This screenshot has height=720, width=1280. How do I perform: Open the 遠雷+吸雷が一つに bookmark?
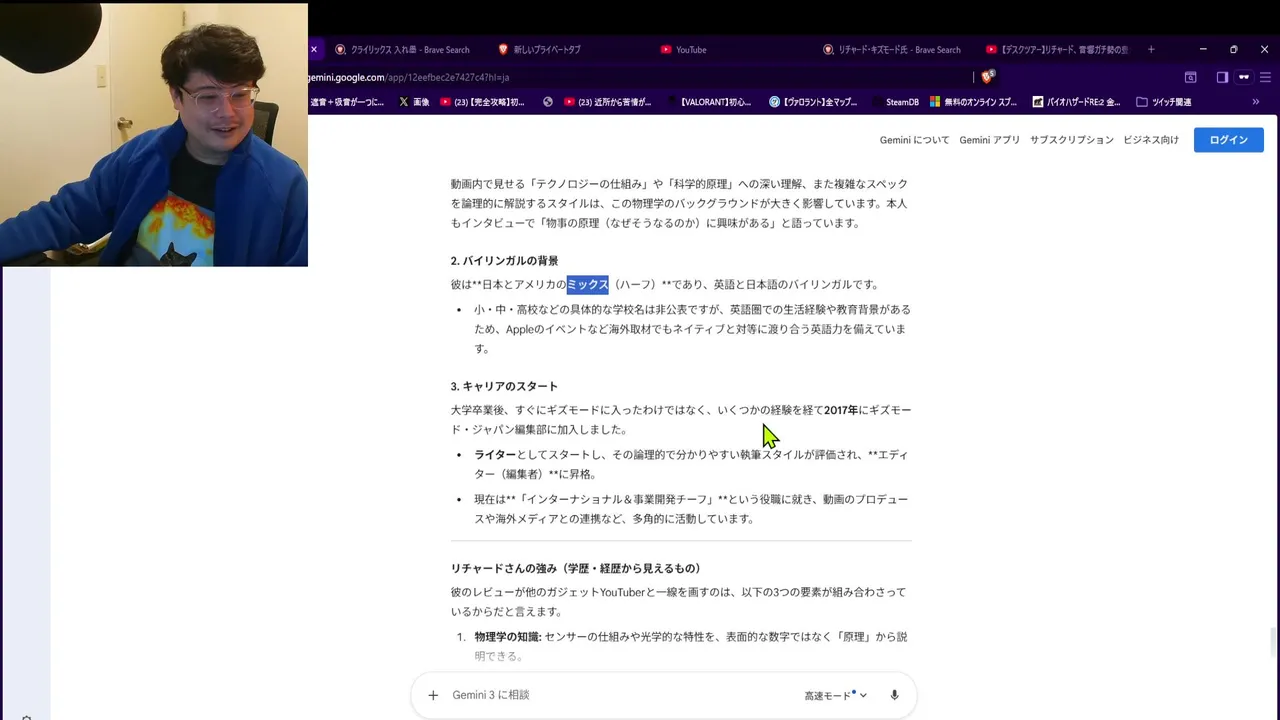tap(346, 102)
